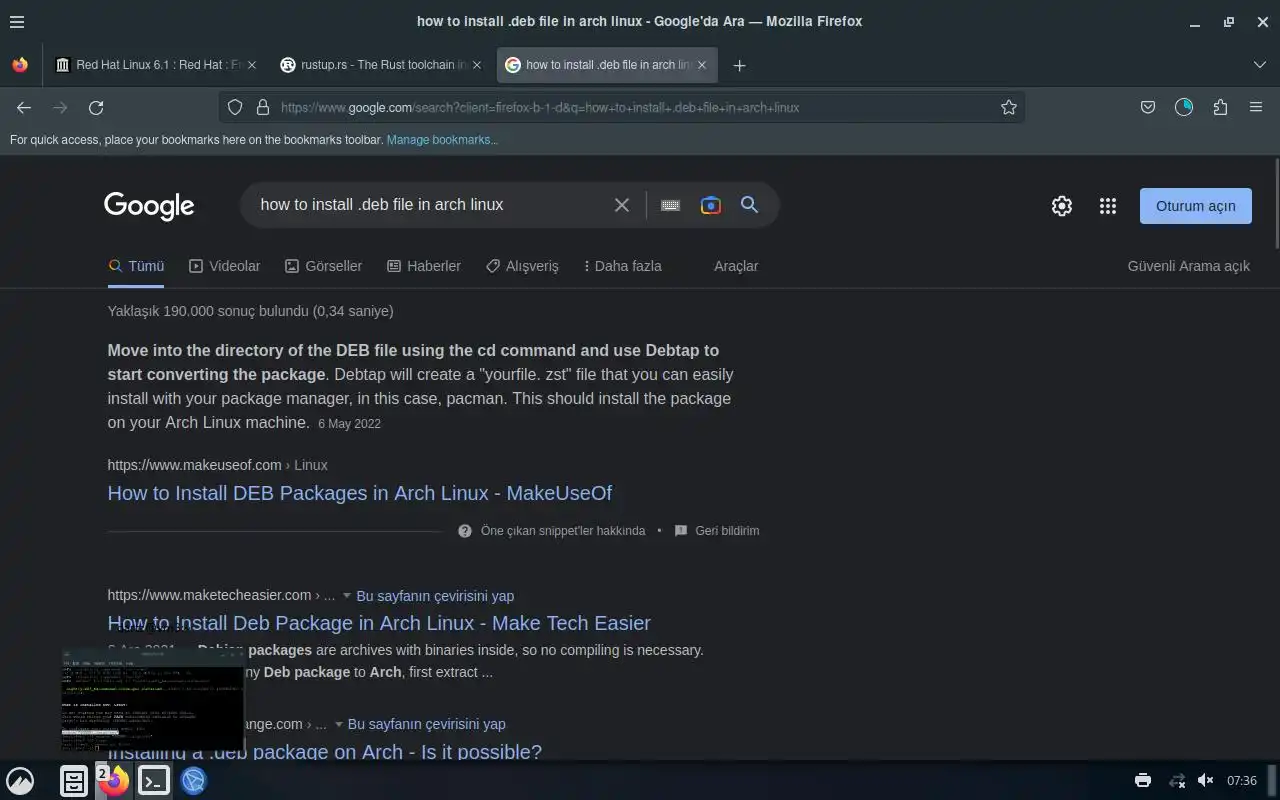This screenshot has width=1280, height=800.
Task: Click the printer tray icon
Action: (x=1143, y=781)
